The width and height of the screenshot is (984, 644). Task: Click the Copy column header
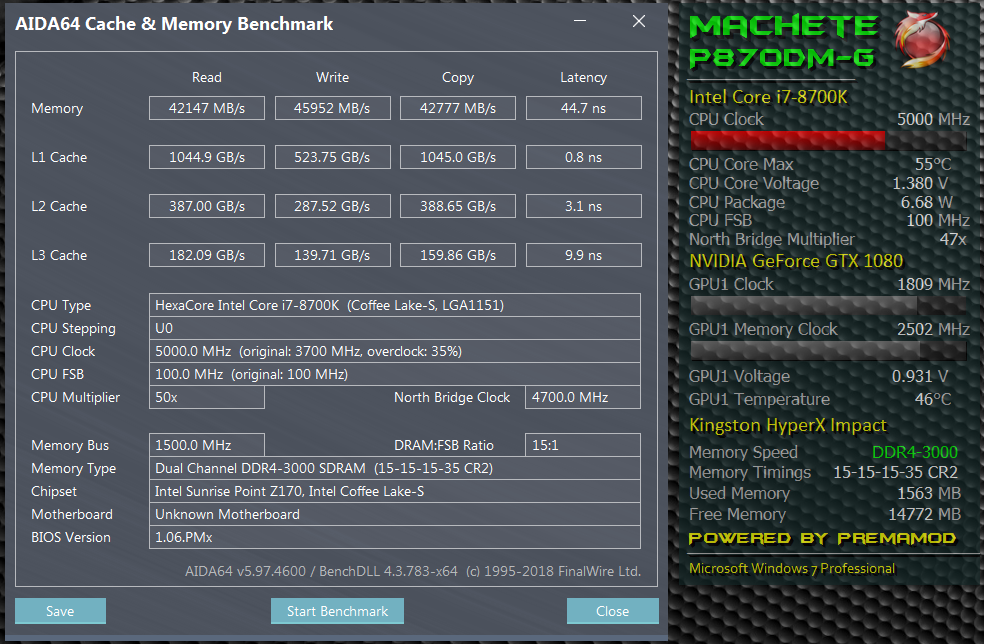tap(458, 78)
